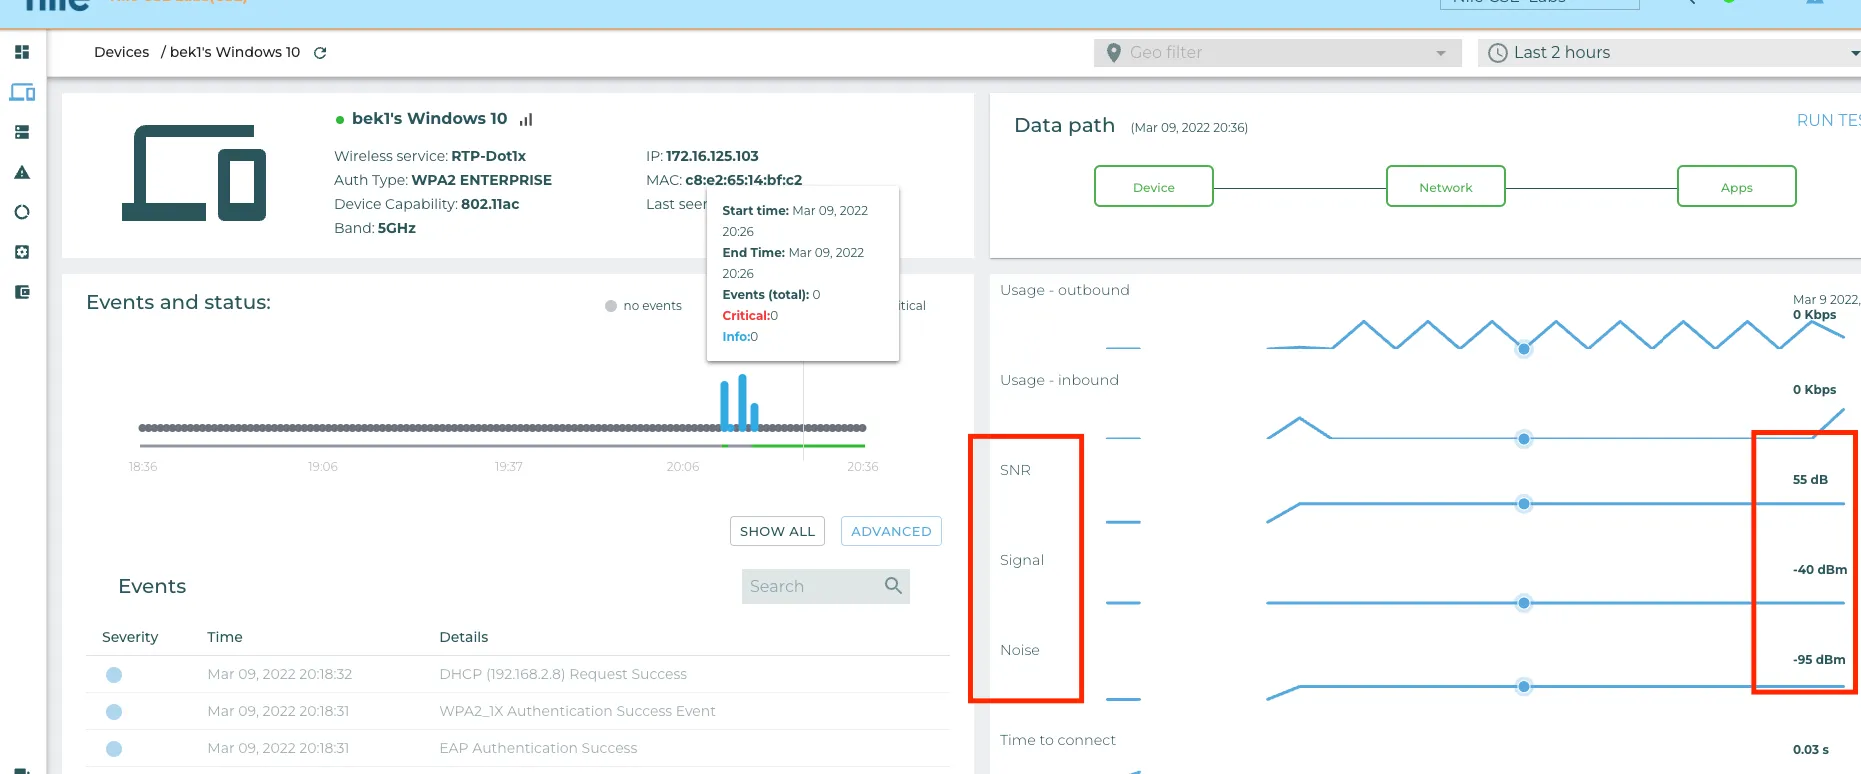Click IP address 172.16.125.103
1861x774 pixels.
point(712,156)
